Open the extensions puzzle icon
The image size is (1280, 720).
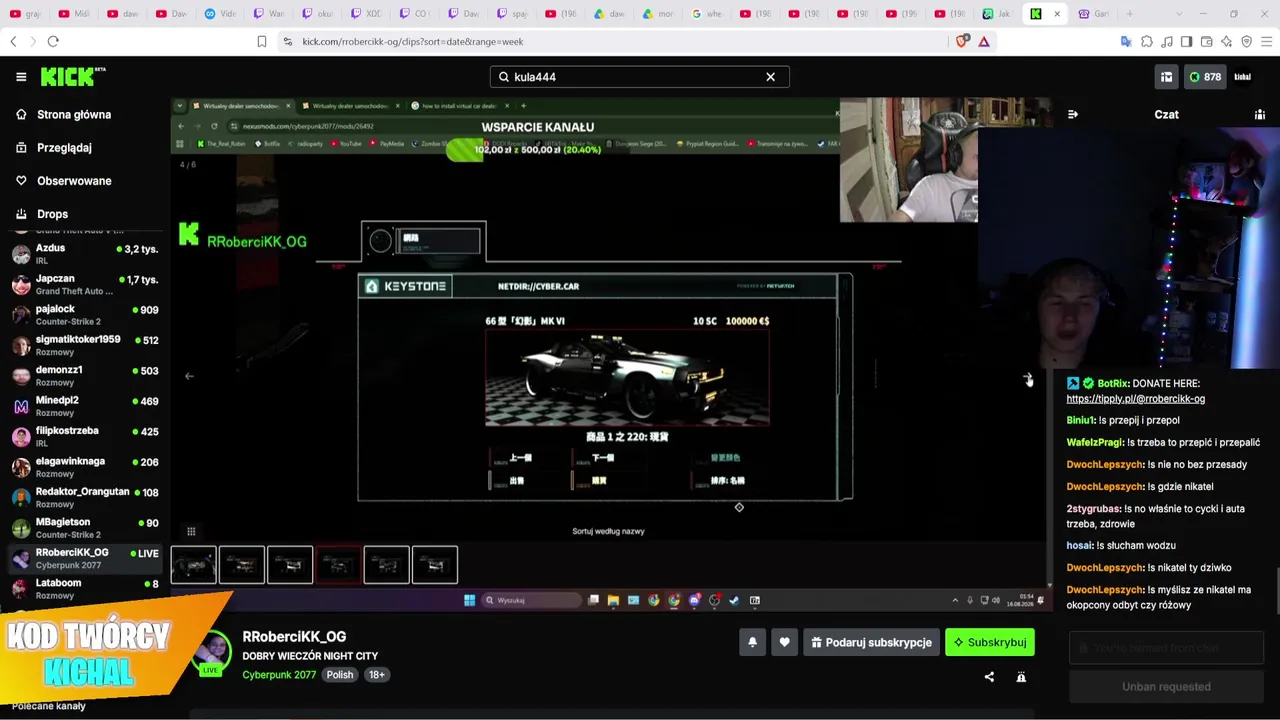tap(1147, 41)
